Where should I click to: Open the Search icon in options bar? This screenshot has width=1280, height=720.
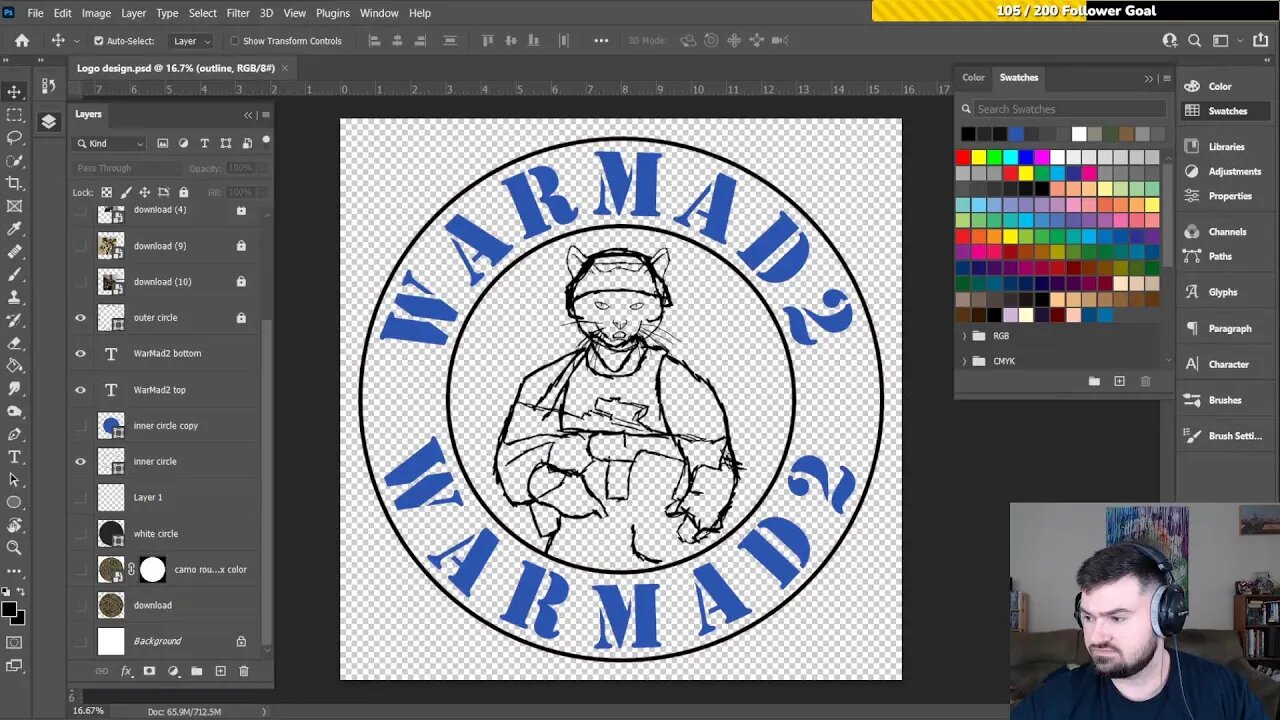[1195, 41]
